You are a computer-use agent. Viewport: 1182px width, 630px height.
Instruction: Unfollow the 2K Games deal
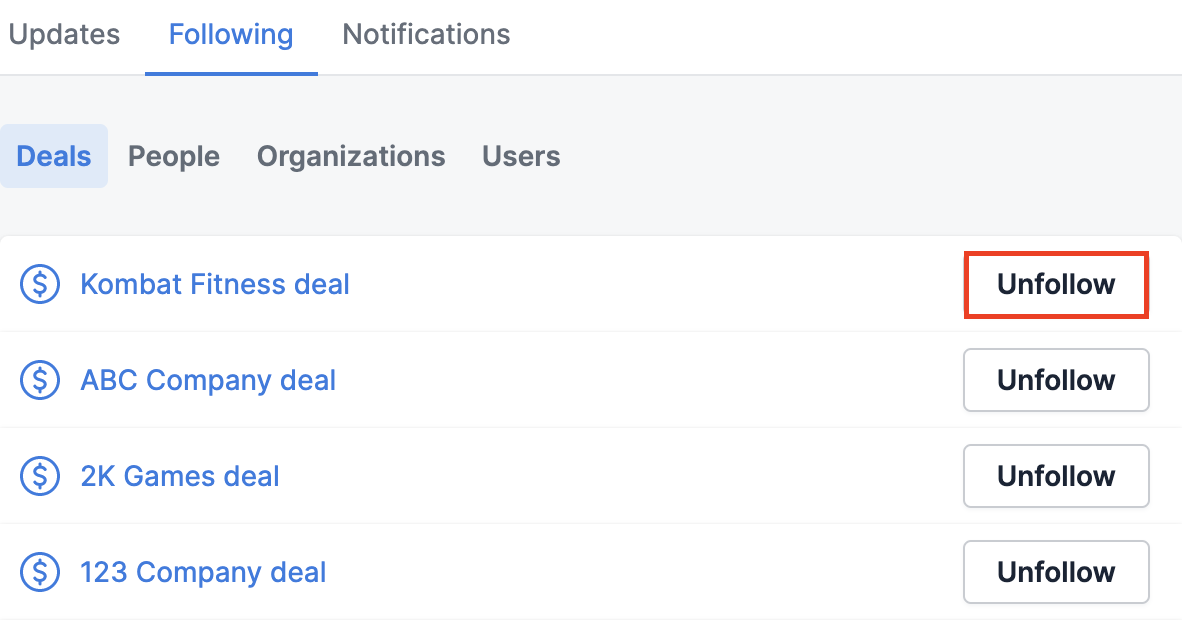1056,476
